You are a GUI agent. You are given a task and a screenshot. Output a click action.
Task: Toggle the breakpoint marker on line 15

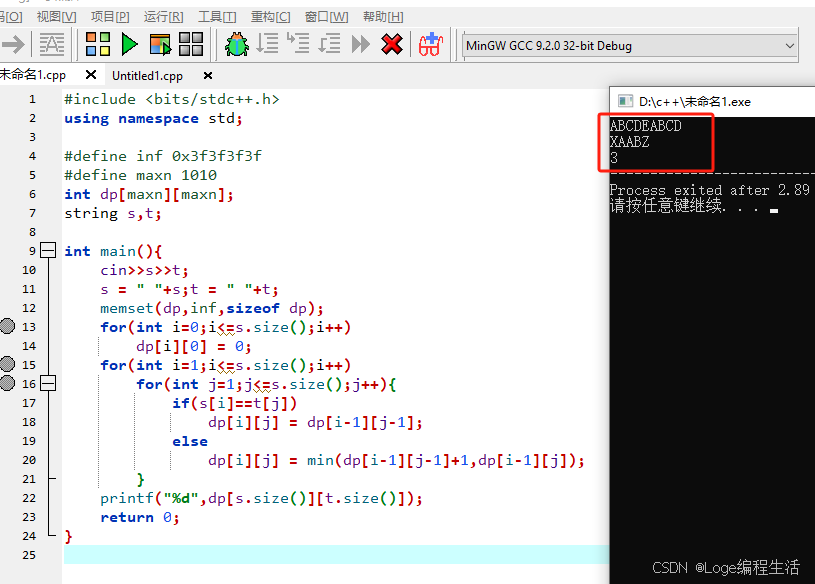click(7, 365)
